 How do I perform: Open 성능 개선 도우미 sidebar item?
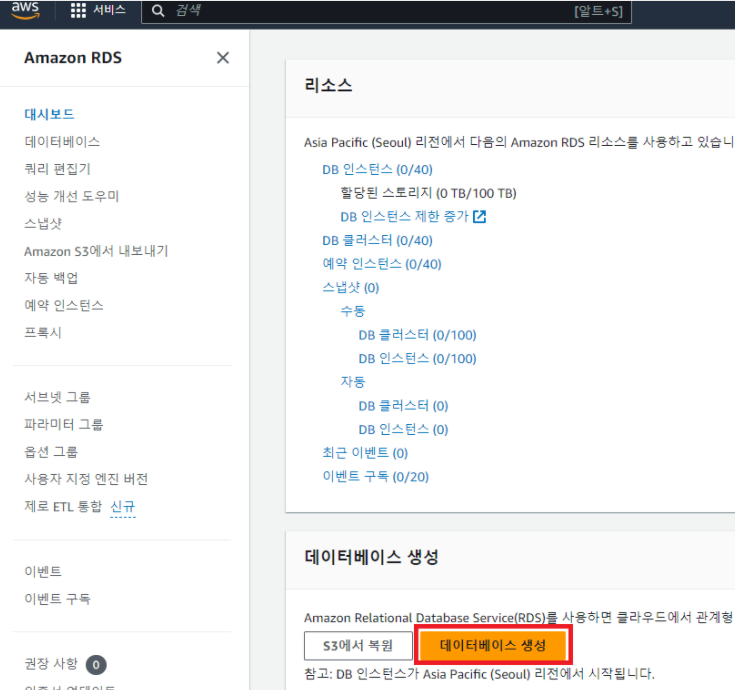72,196
